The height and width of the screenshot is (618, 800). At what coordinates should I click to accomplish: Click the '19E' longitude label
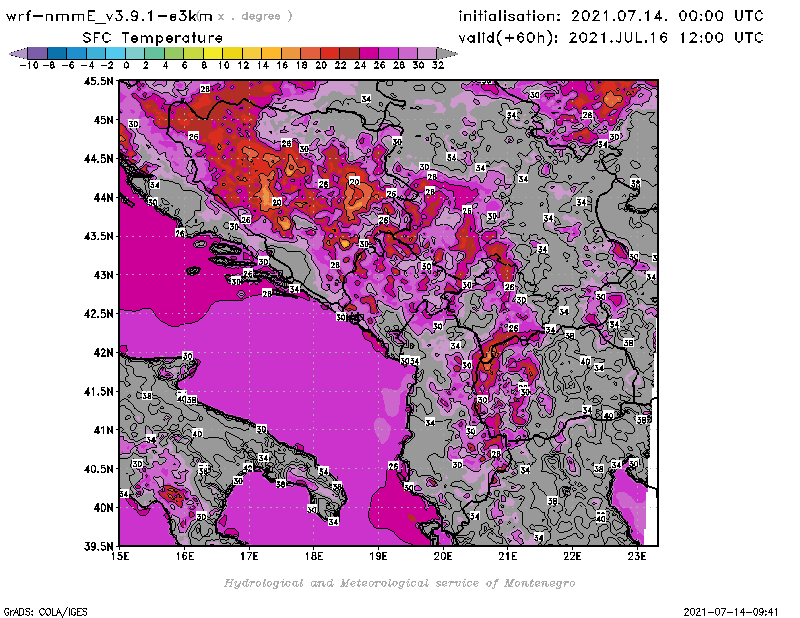pos(379,556)
